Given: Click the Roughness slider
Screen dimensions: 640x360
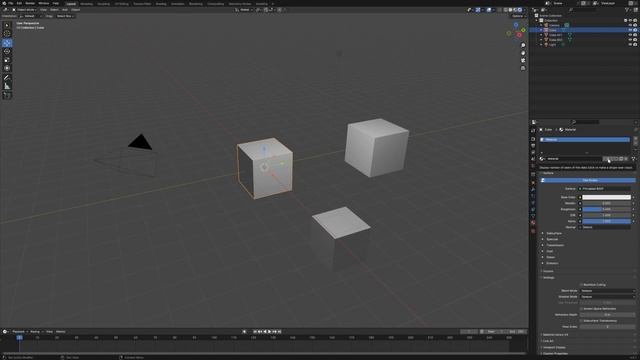Looking at the screenshot, I should (607, 209).
